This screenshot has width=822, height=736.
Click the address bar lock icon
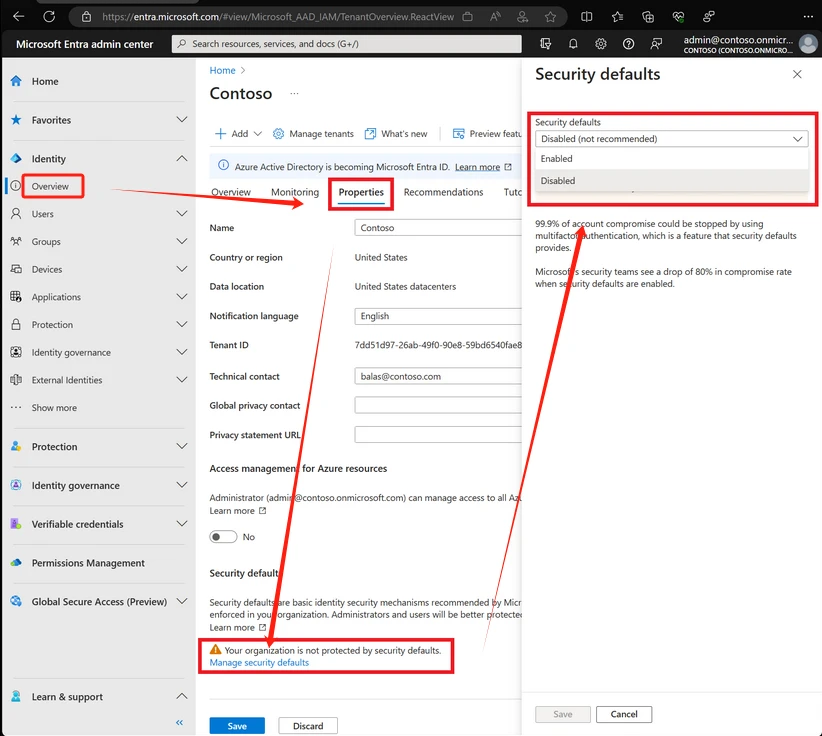pyautogui.click(x=86, y=17)
